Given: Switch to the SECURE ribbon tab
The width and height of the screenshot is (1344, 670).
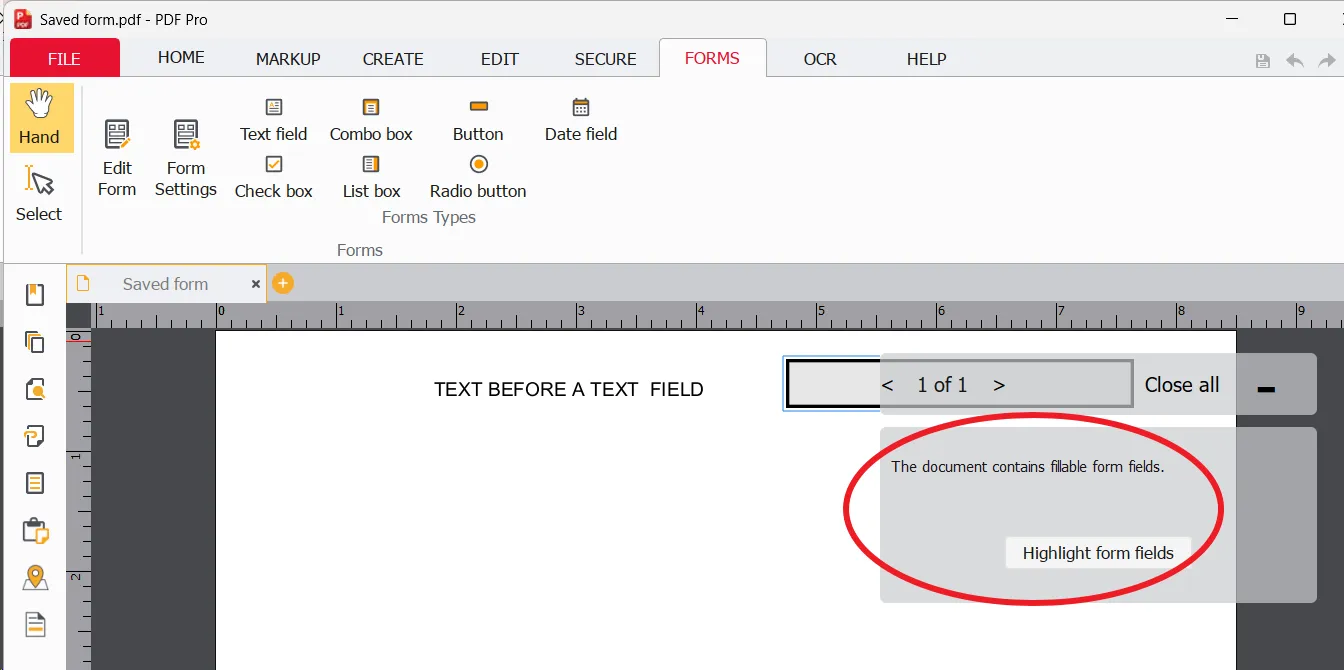Looking at the screenshot, I should 606,59.
